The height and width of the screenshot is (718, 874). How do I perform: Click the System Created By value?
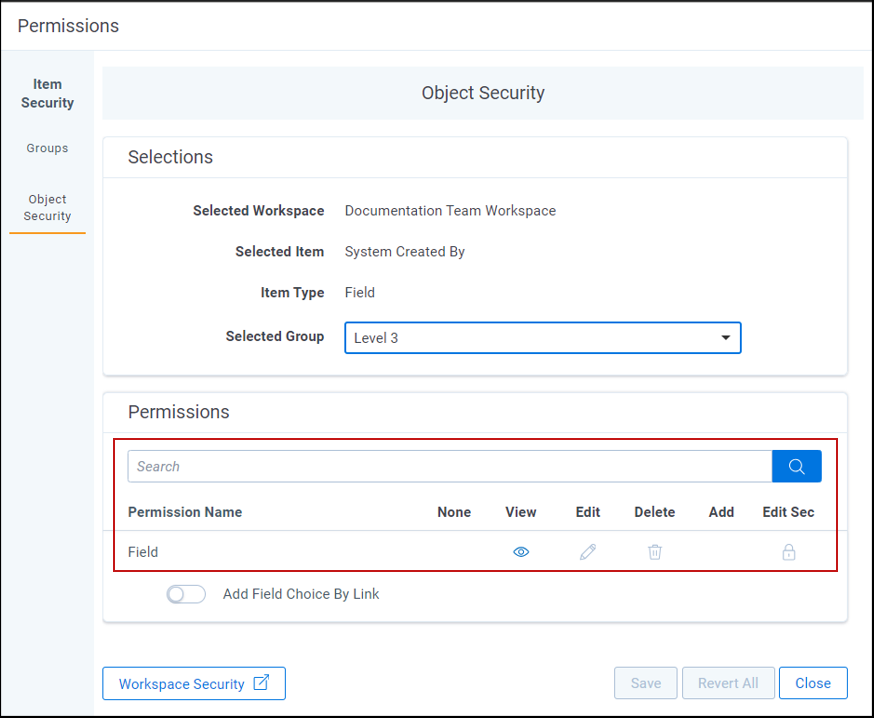coord(405,252)
